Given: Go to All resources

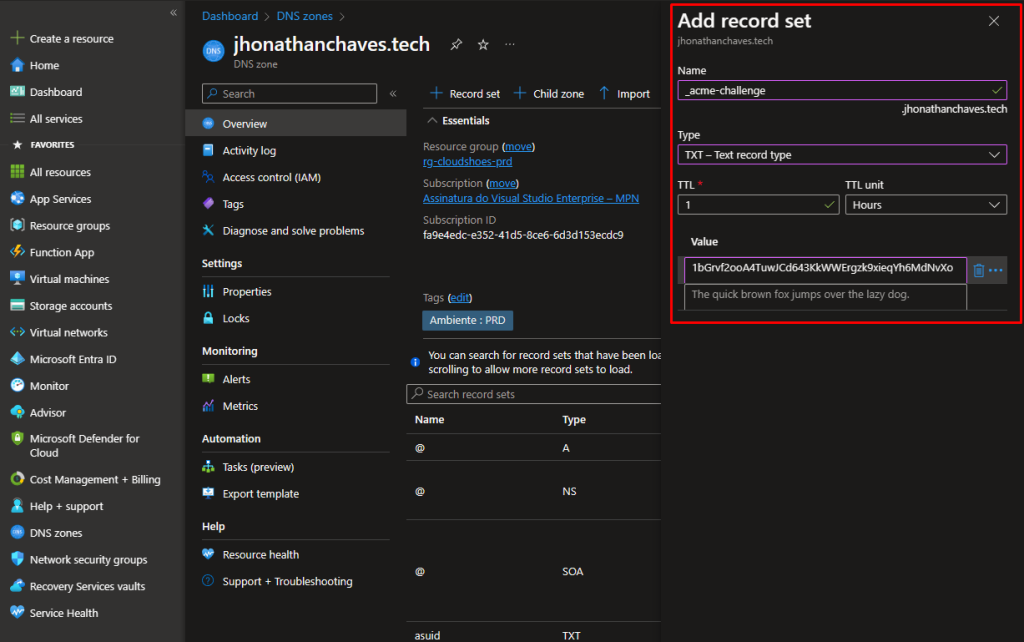Looking at the screenshot, I should [60, 172].
